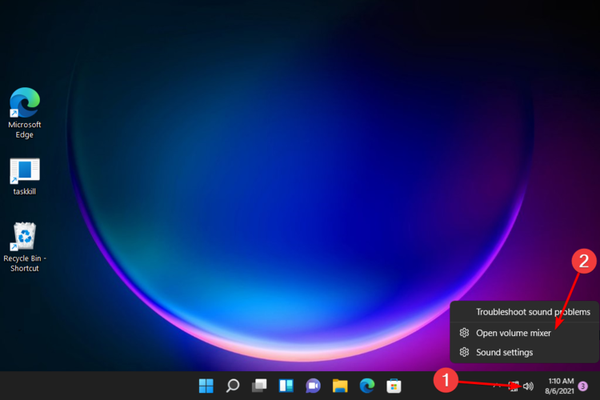Open the notification count badge
600x400 pixels.
[x=583, y=386]
